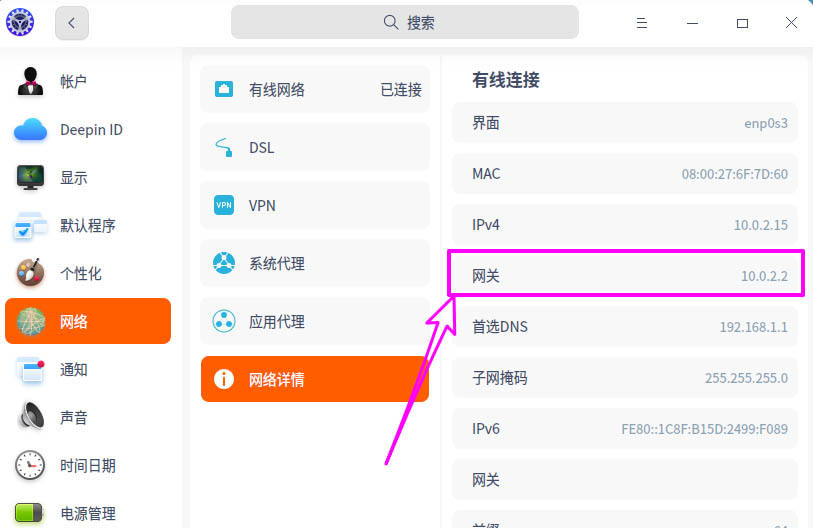The height and width of the screenshot is (528, 813).
Task: Open Power Management (电源管理) battery icon
Action: click(x=30, y=513)
